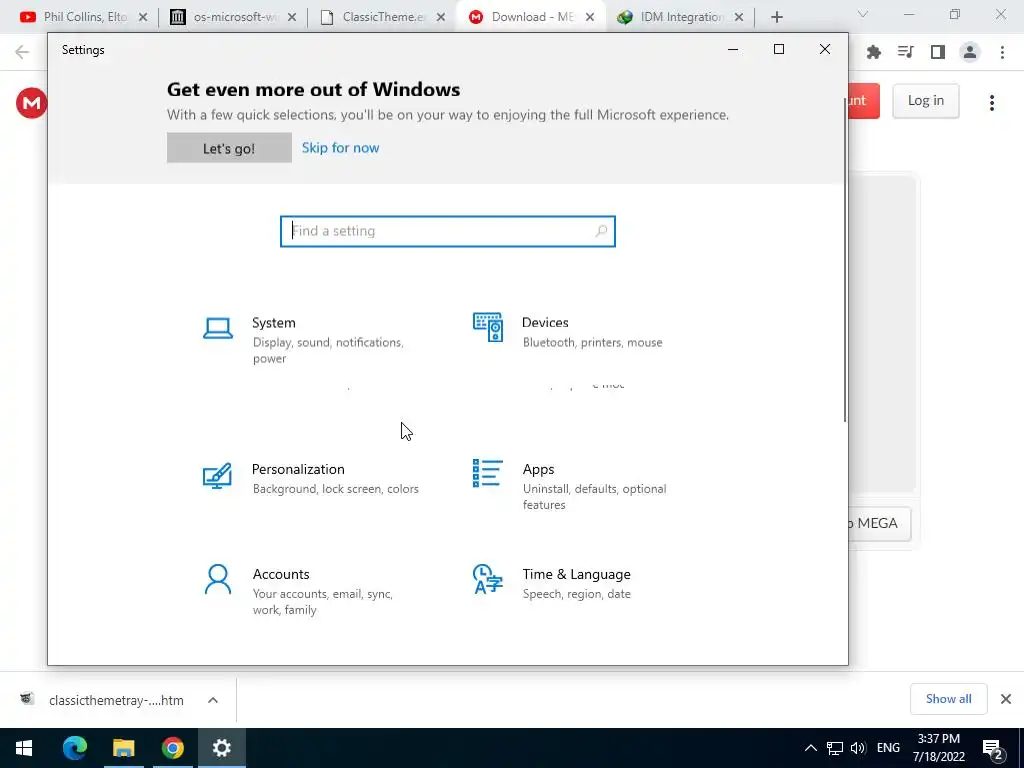Open clock showing 3:37 PM
Image resolution: width=1024 pixels, height=768 pixels.
click(x=938, y=748)
